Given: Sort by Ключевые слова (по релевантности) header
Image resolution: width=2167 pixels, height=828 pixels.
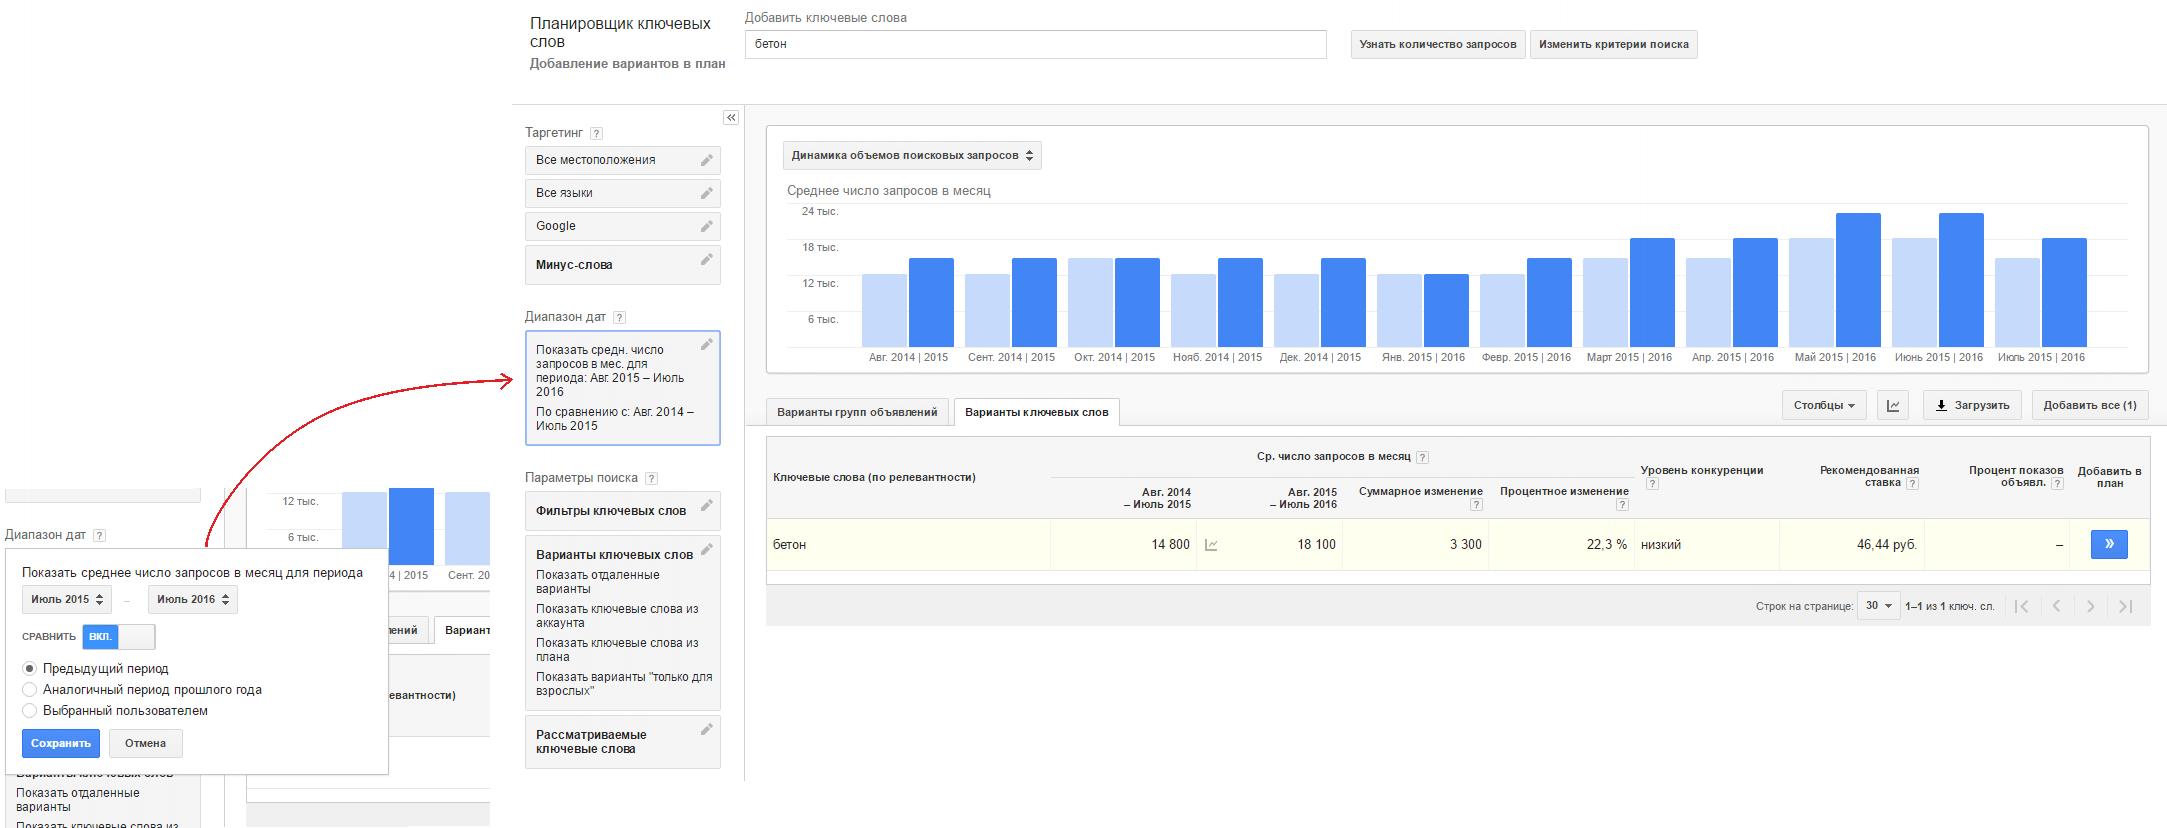Looking at the screenshot, I should tap(874, 477).
